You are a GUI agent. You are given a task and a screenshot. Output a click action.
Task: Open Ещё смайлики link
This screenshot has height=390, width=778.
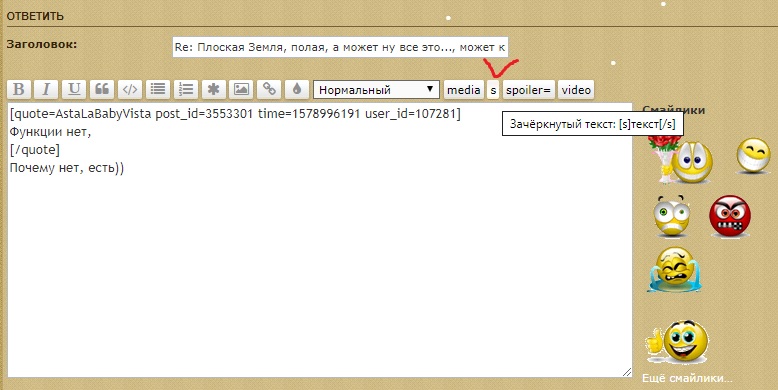(687, 379)
